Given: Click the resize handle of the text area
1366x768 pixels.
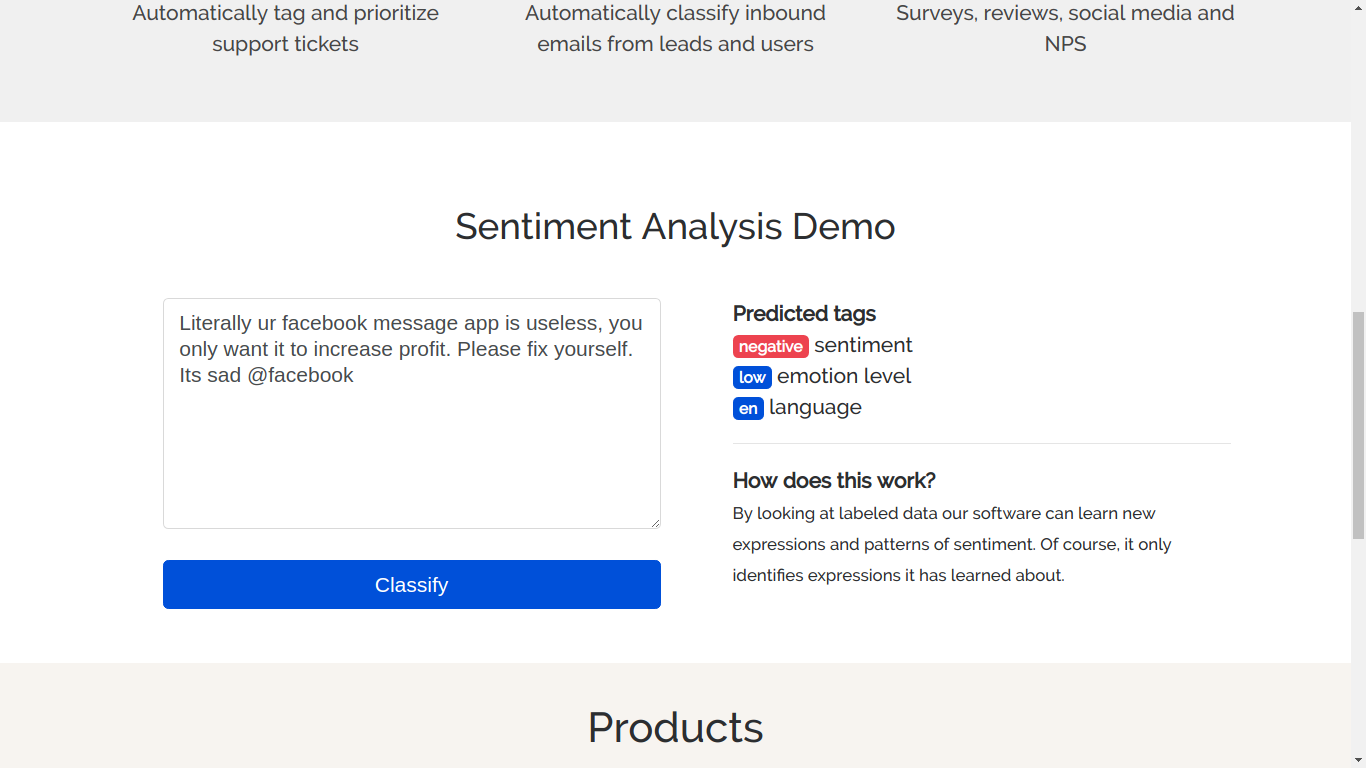Looking at the screenshot, I should 655,522.
